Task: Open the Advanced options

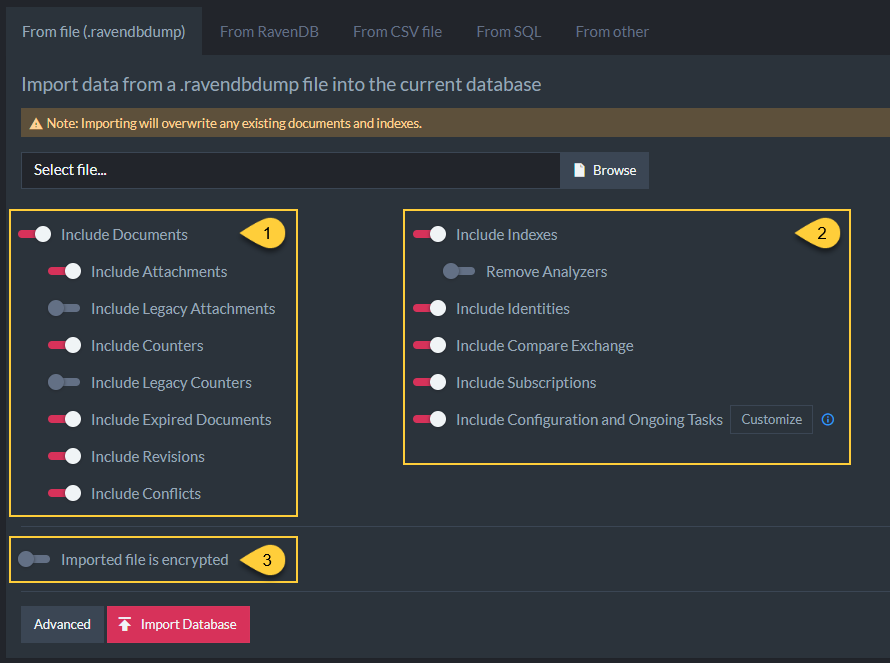Action: [x=62, y=624]
